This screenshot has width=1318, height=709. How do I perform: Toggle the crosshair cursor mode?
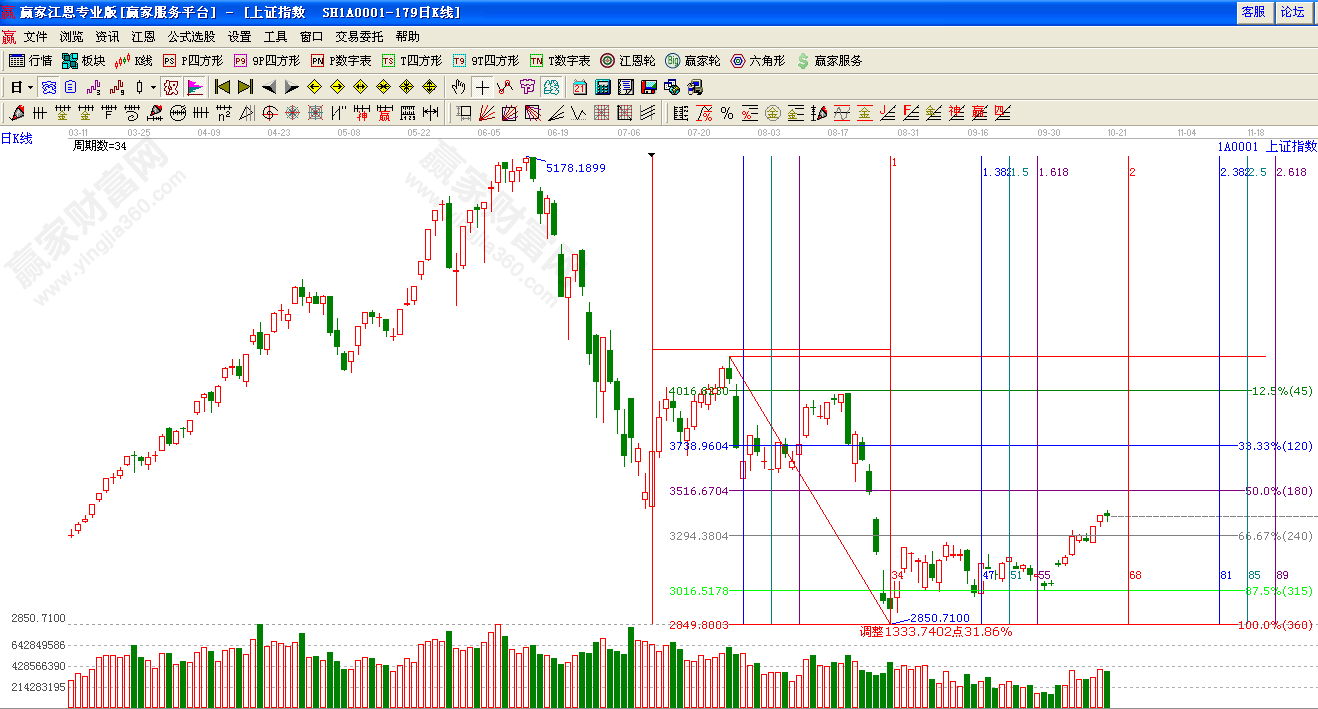pyautogui.click(x=482, y=87)
